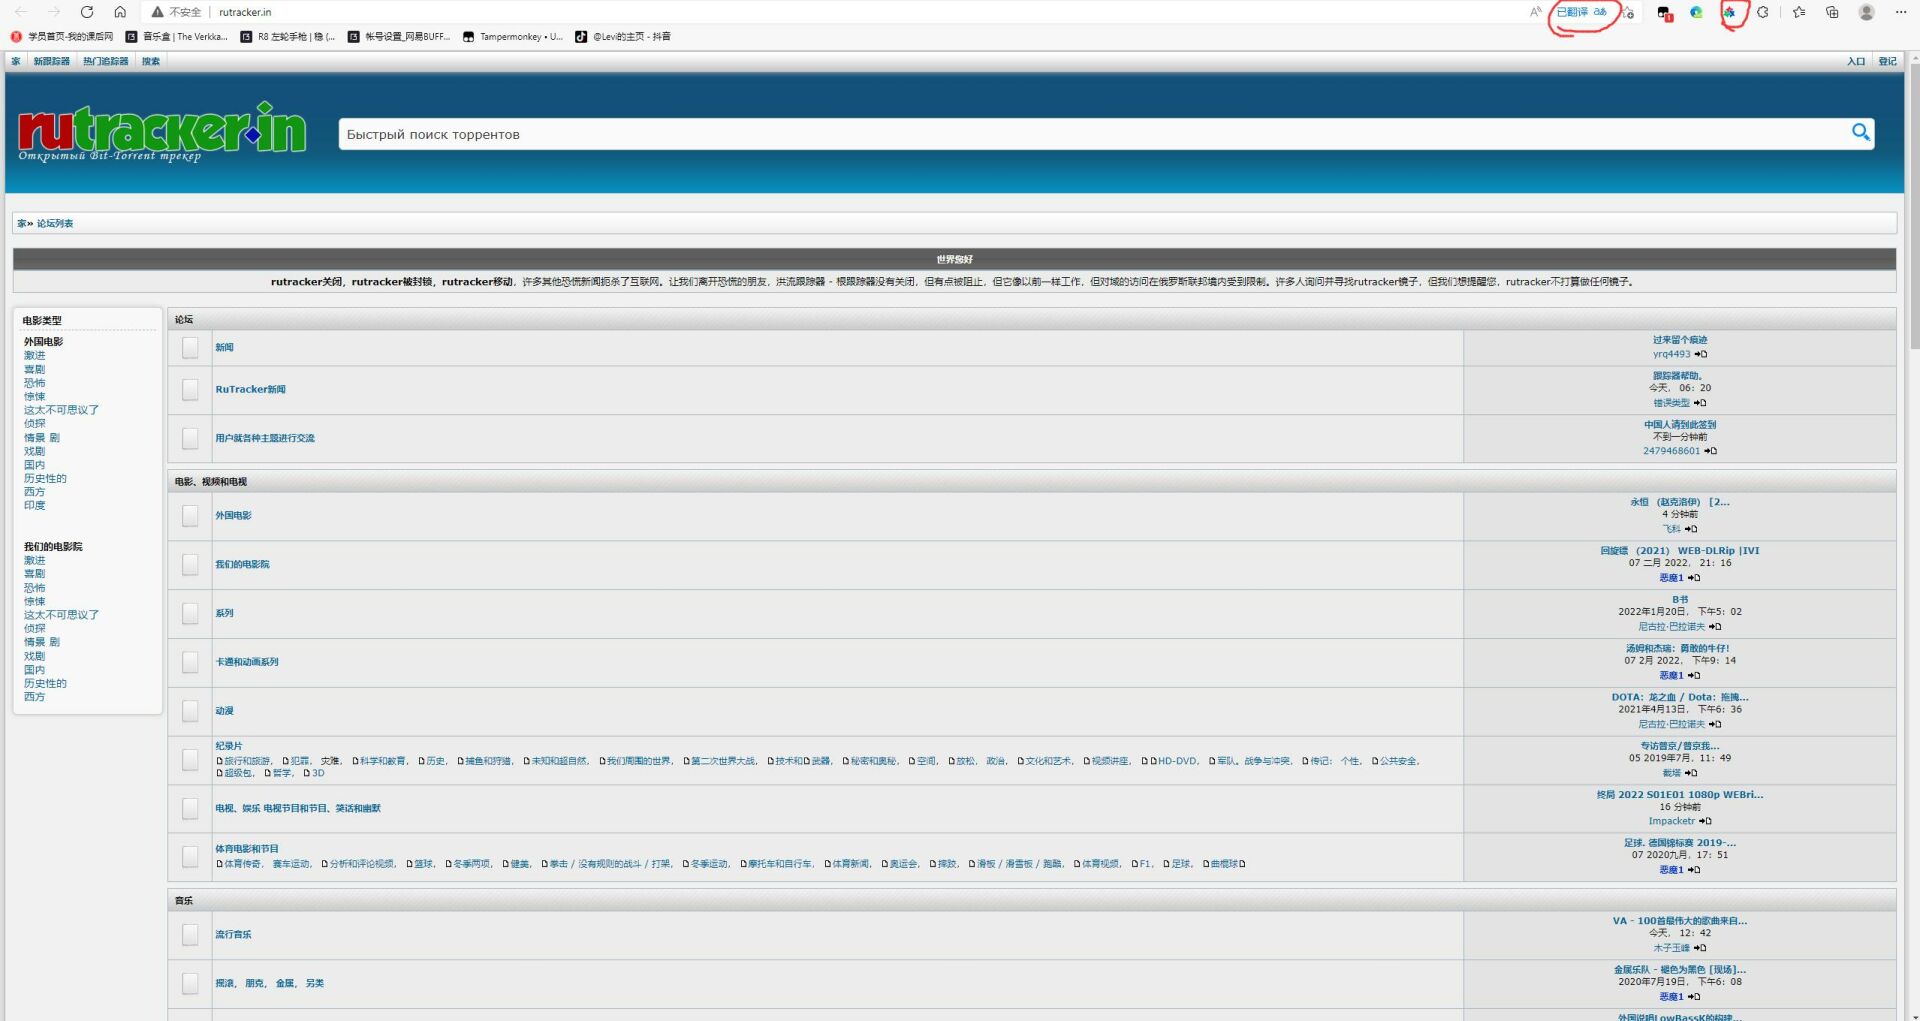Open the RuTracker新闻 forum link
Image resolution: width=1920 pixels, height=1021 pixels.
point(250,389)
